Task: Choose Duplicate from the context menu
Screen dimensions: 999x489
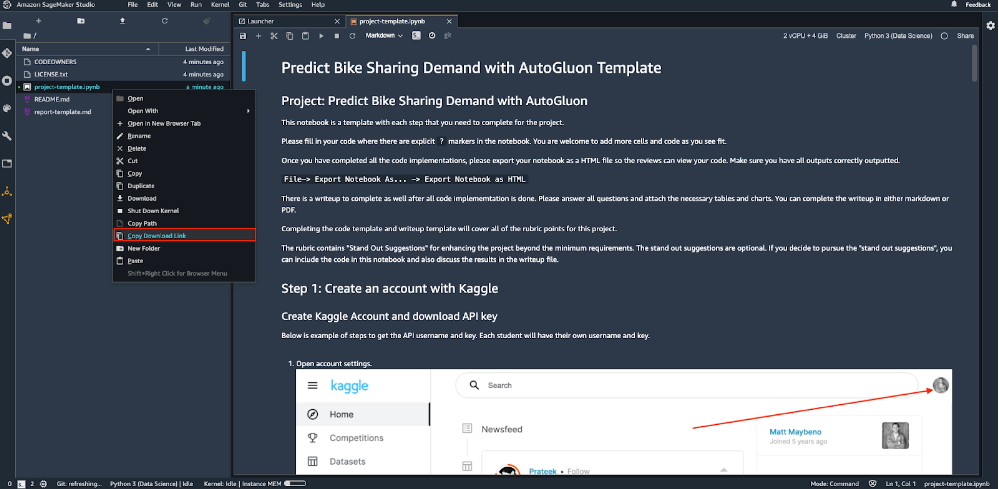Action: click(x=184, y=186)
